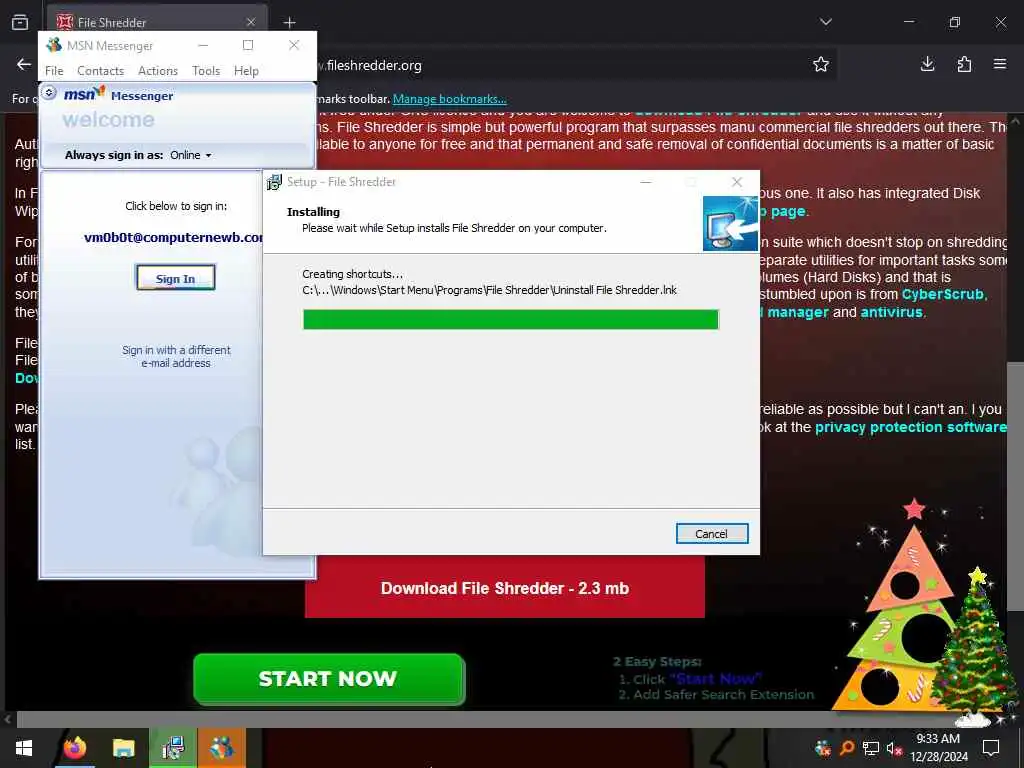Click the magnifier icon in system tray

(x=847, y=748)
